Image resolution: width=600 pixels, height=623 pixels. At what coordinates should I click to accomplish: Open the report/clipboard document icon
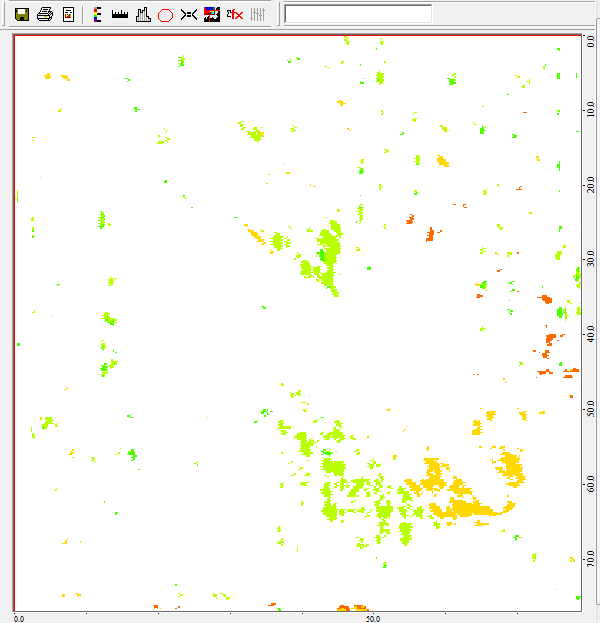68,14
